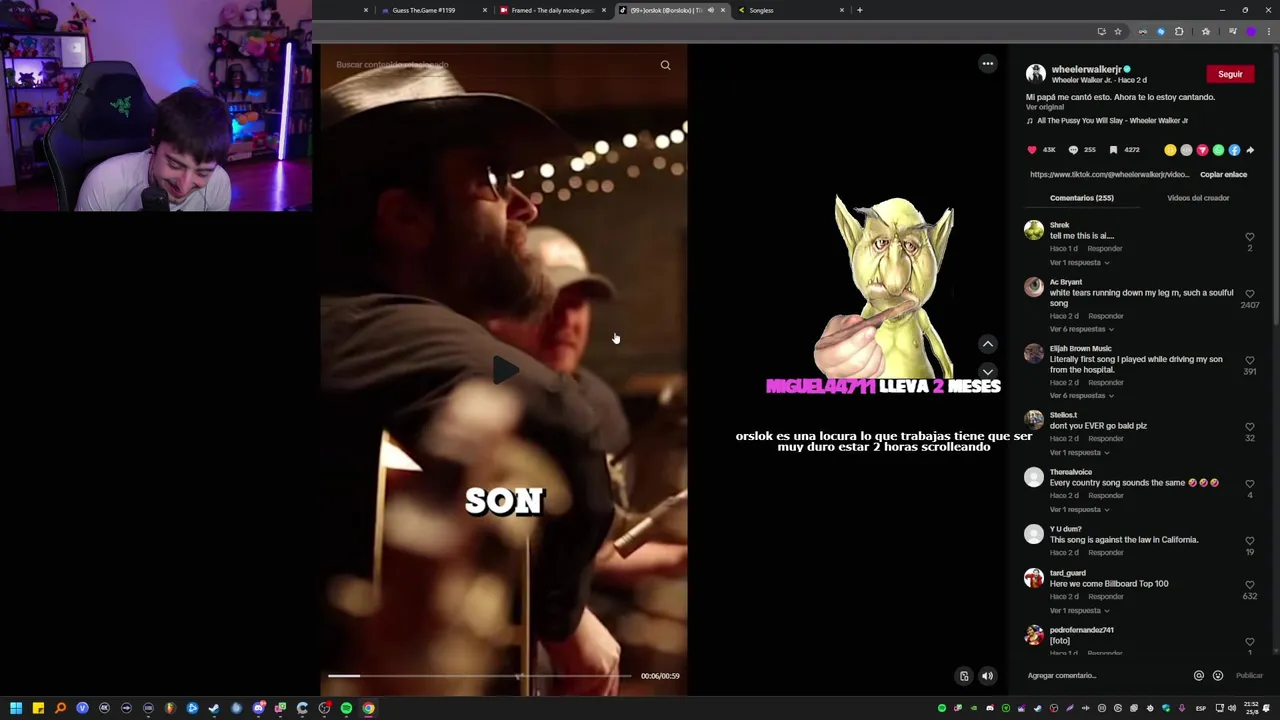Open Discord from the taskbar
The height and width of the screenshot is (720, 1280).
[x=258, y=708]
